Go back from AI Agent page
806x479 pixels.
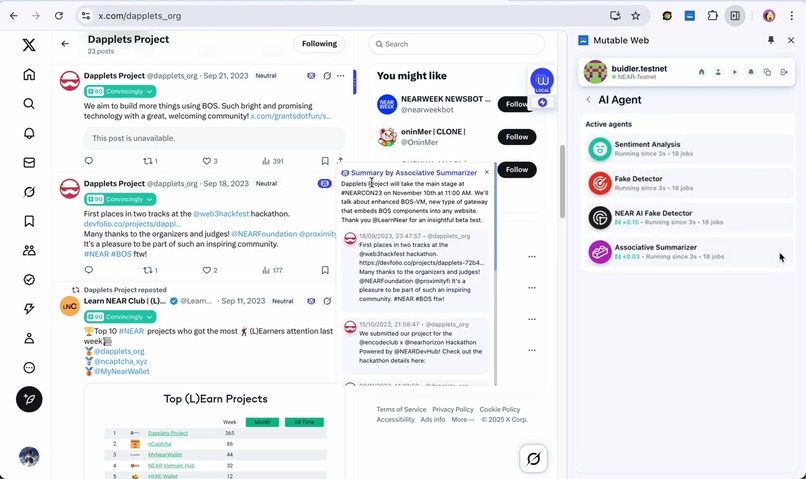588,100
